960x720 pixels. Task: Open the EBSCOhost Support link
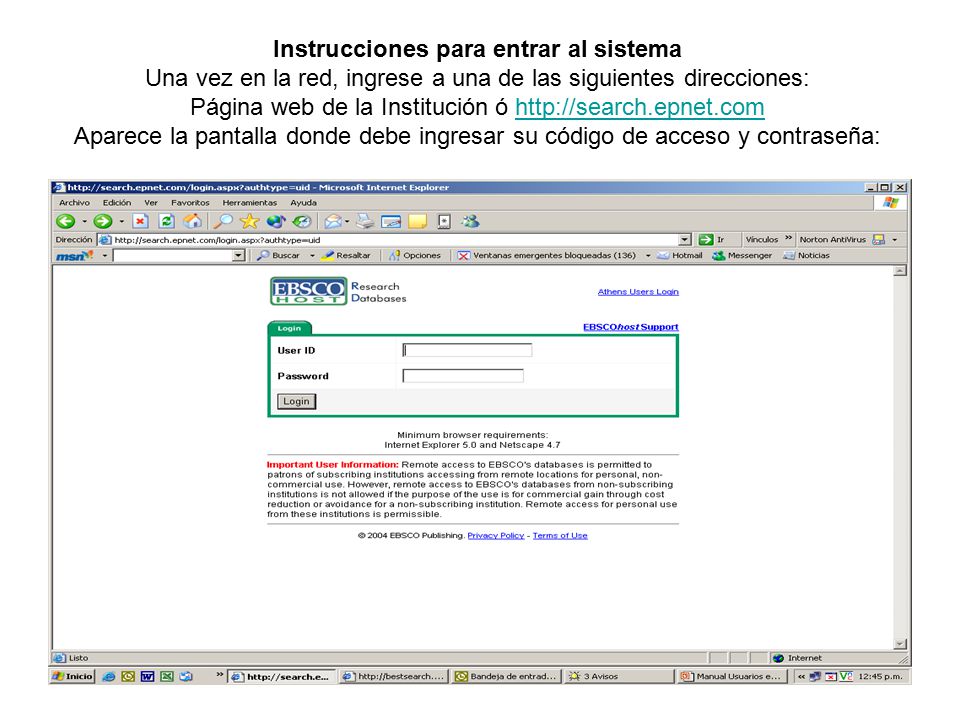[631, 326]
